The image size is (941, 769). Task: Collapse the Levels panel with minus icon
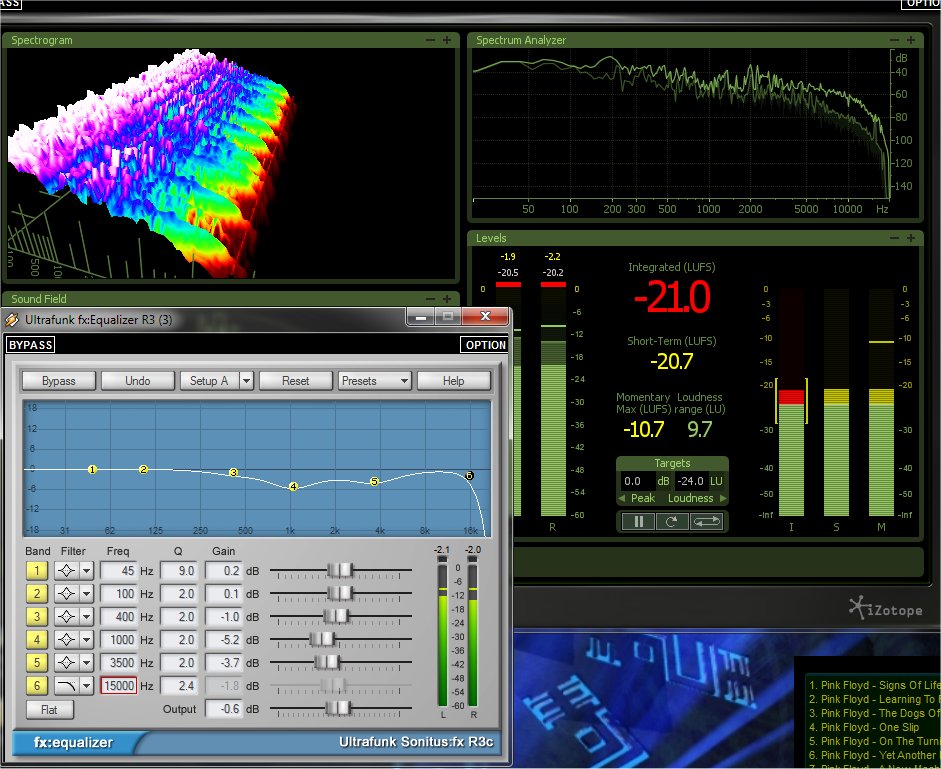pos(894,238)
